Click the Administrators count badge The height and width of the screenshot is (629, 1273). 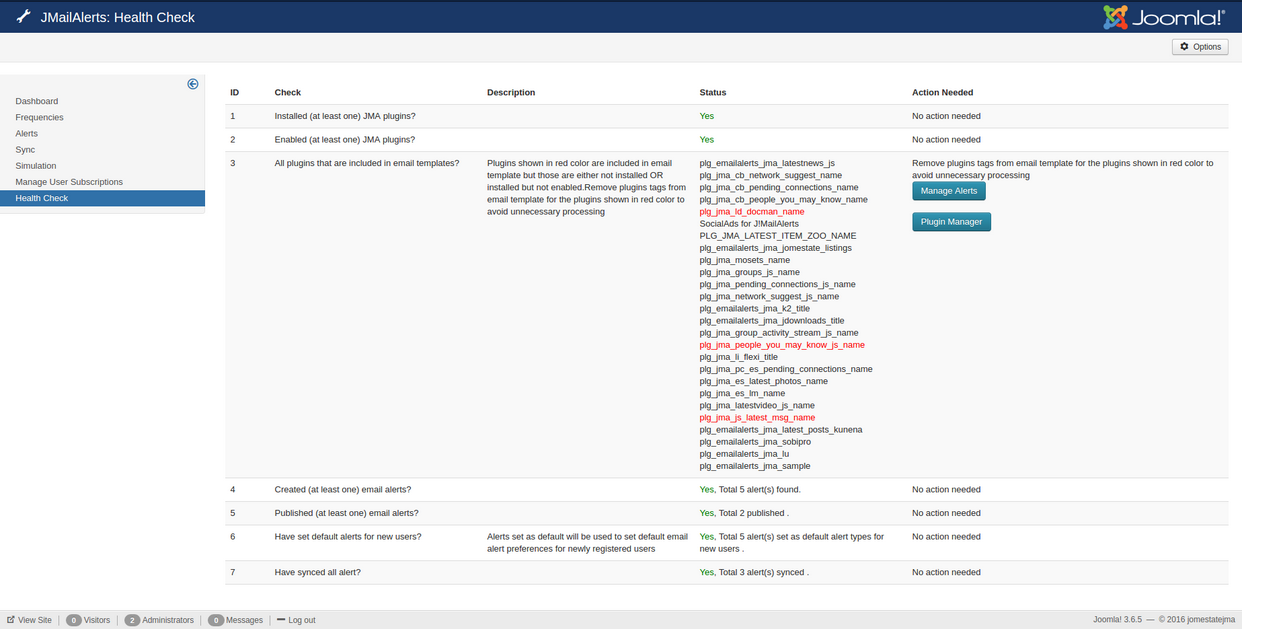132,620
